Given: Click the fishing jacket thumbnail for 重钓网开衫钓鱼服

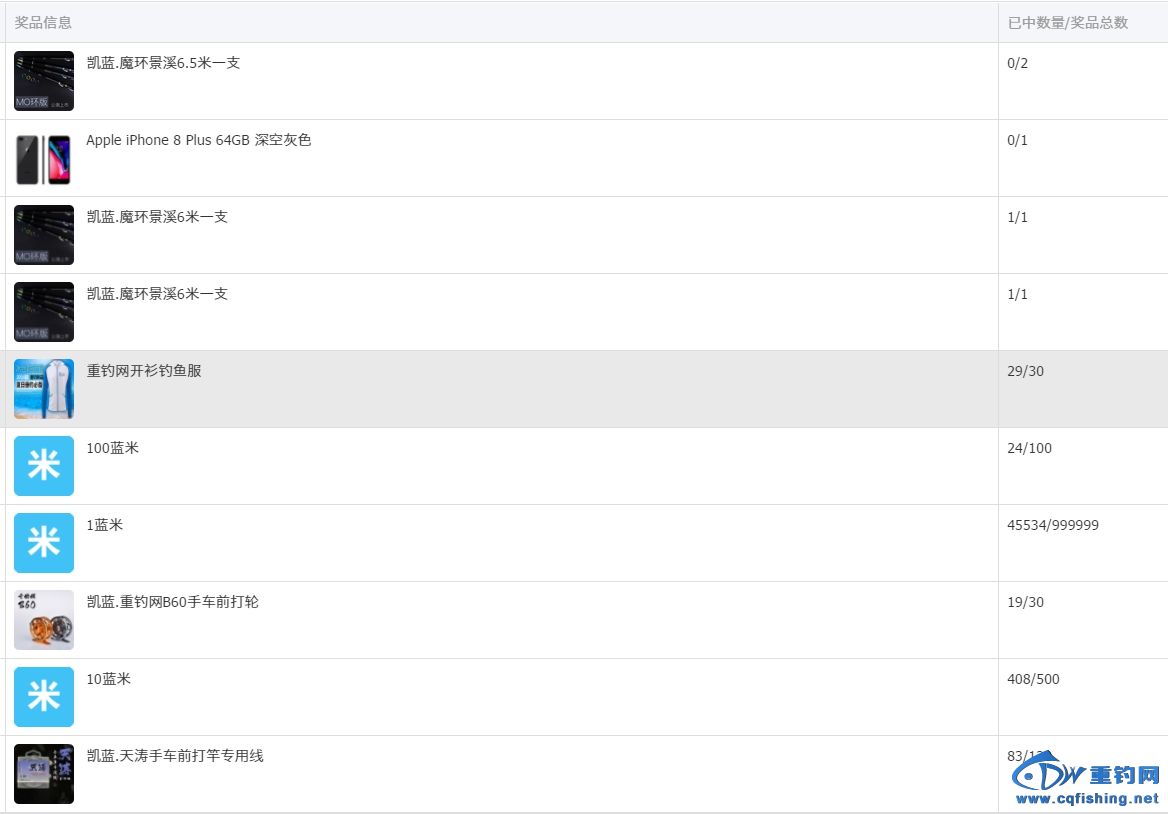Looking at the screenshot, I should pos(43,389).
